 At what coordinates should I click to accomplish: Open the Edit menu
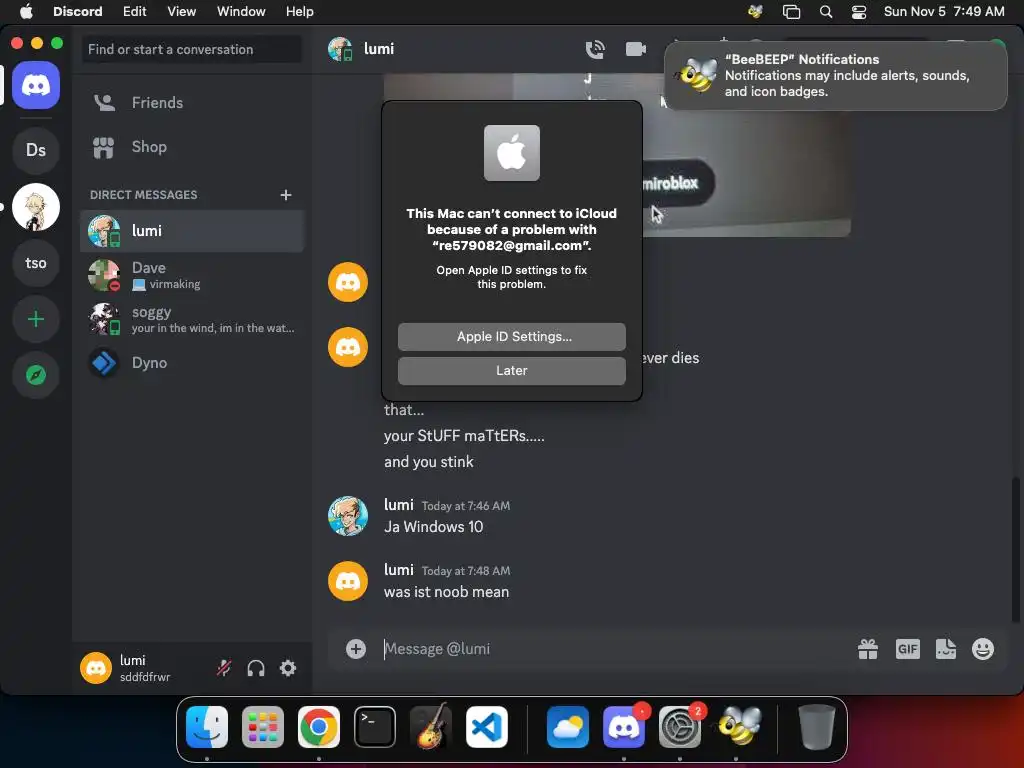(x=135, y=11)
